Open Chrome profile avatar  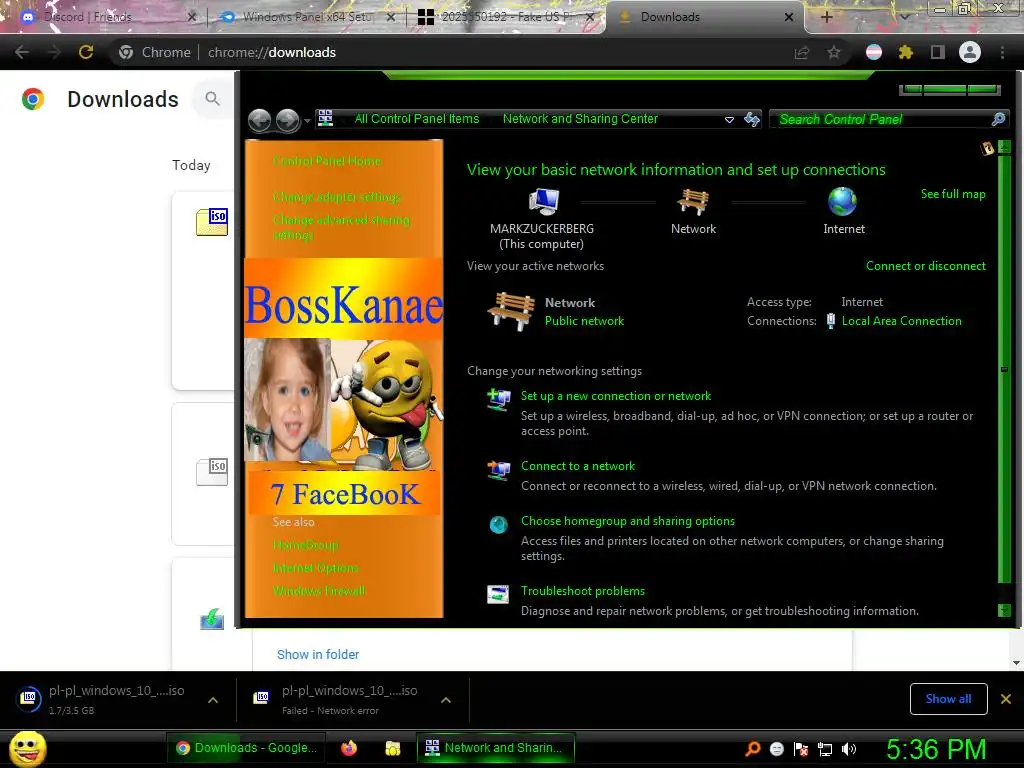tap(970, 52)
